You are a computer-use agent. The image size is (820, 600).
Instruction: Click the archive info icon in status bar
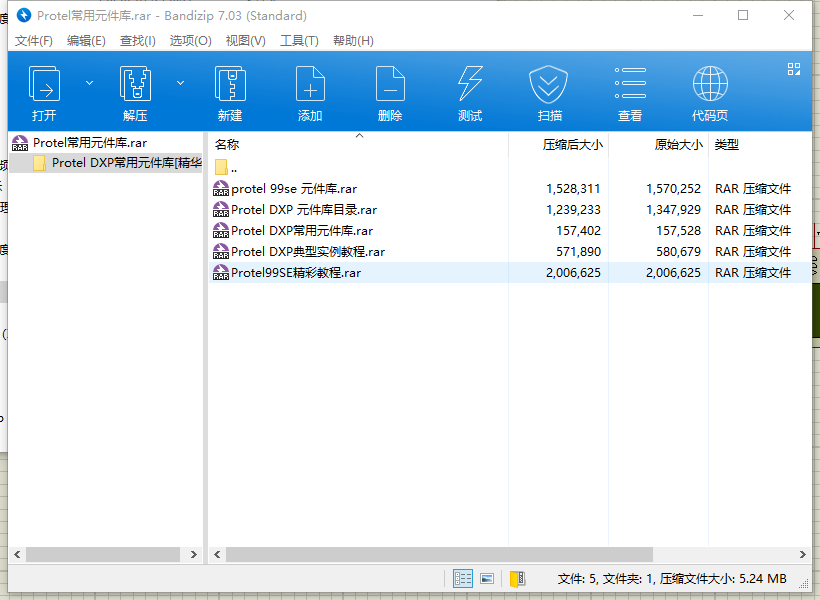click(x=517, y=579)
